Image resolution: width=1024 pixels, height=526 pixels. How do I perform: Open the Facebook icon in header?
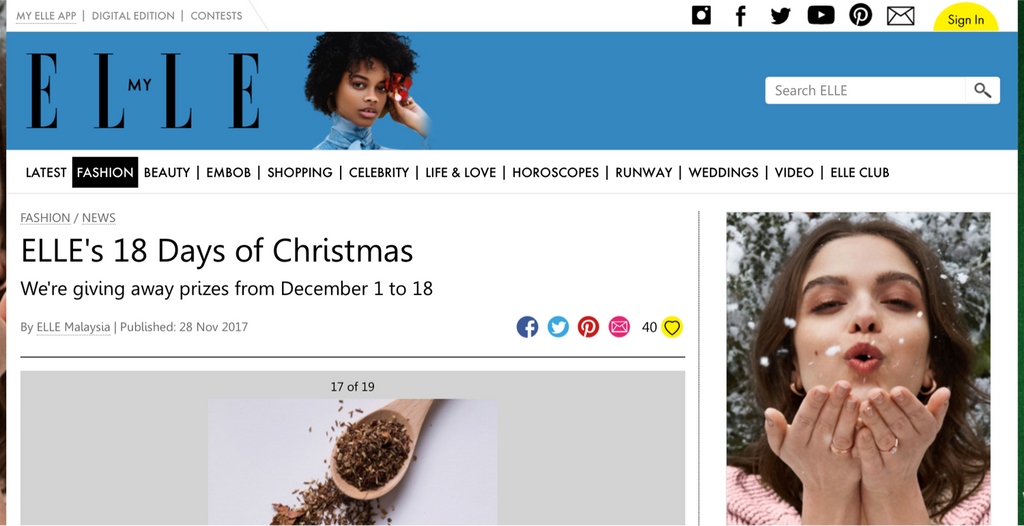point(741,16)
